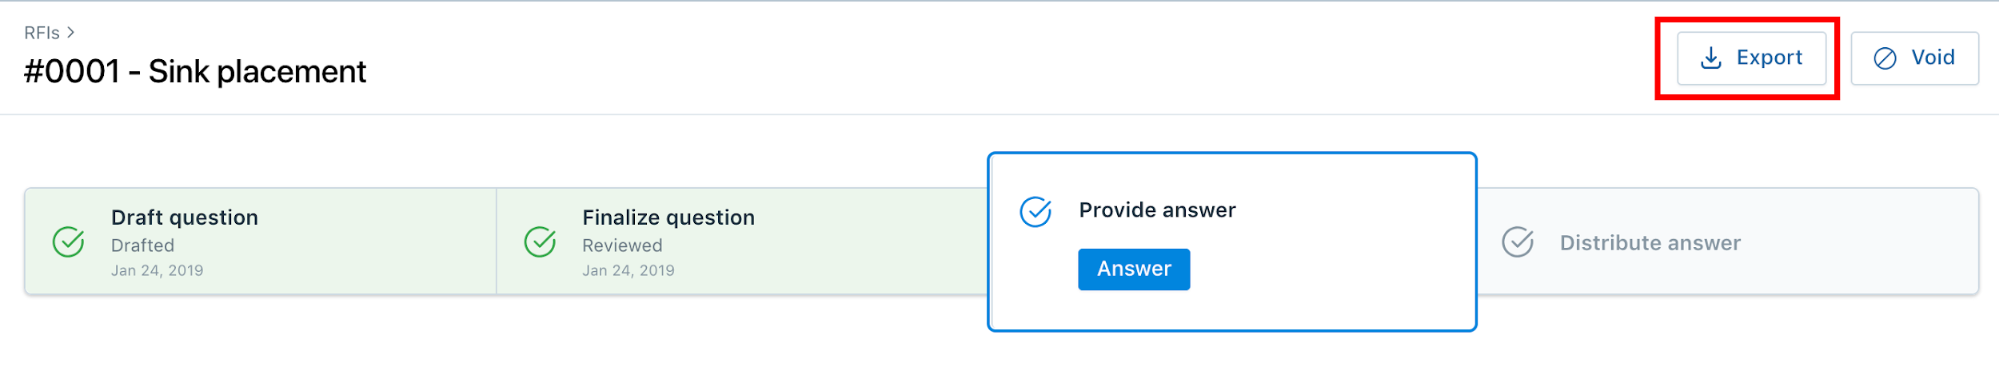1999x366 pixels.
Task: Click the gray checkmark beside Distribute answer
Action: (x=1517, y=242)
